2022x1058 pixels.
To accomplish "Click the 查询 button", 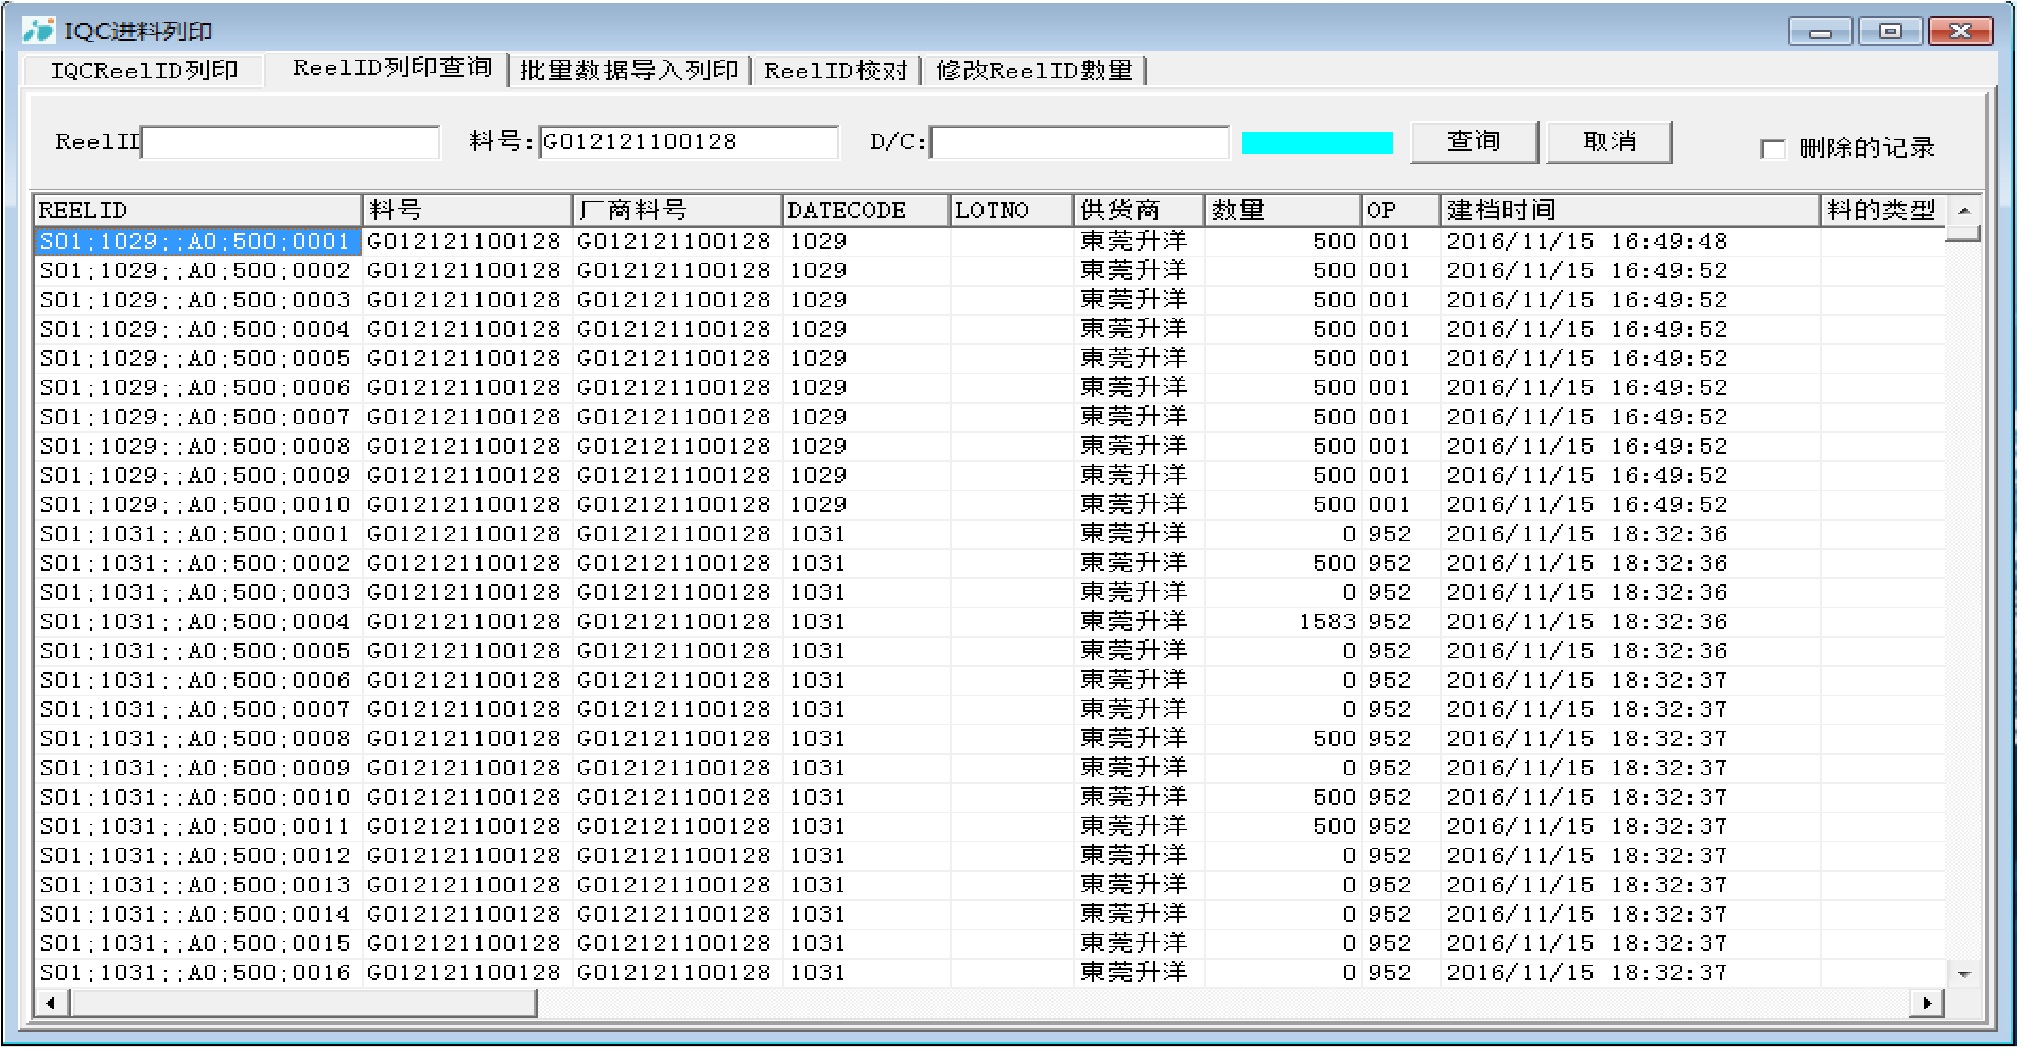I will (1474, 142).
